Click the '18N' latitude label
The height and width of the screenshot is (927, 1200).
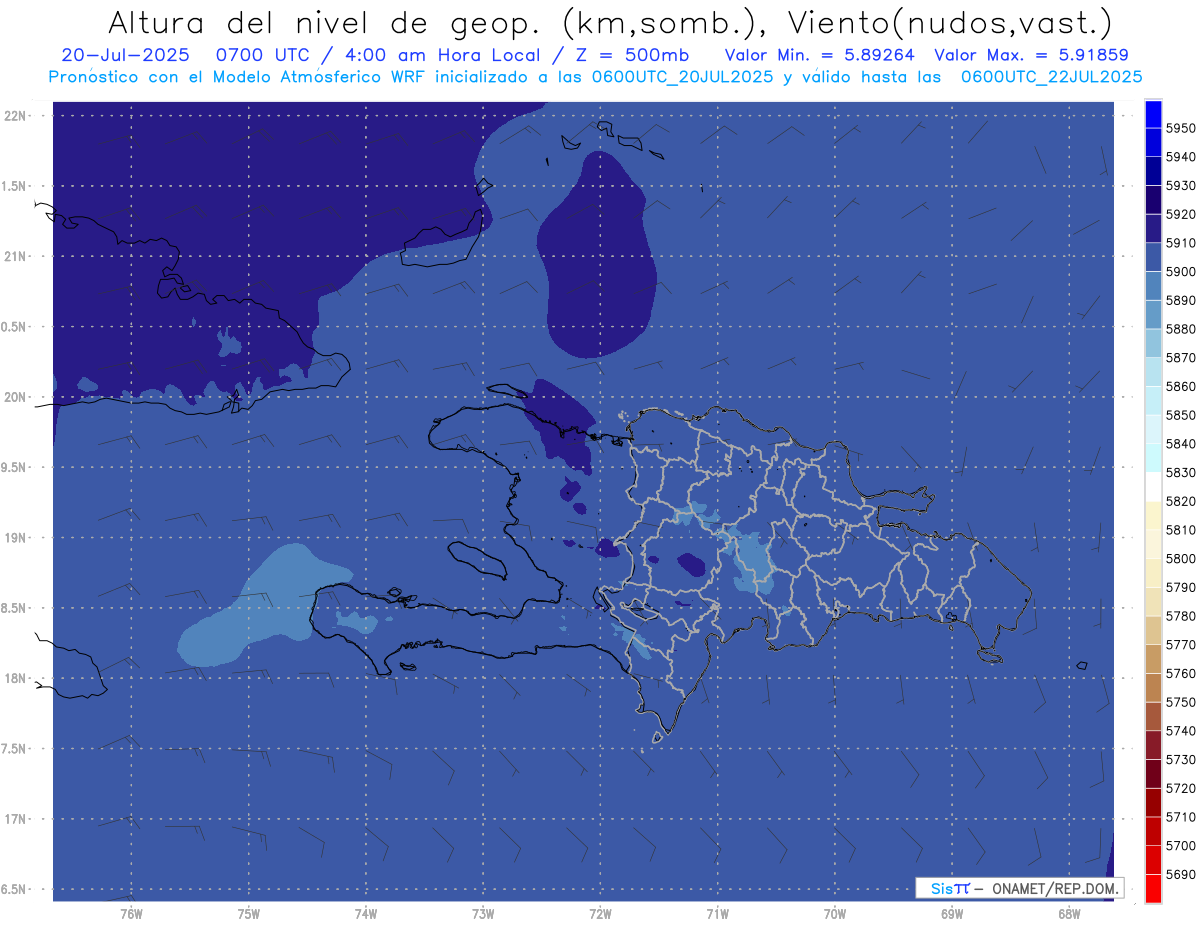point(15,678)
